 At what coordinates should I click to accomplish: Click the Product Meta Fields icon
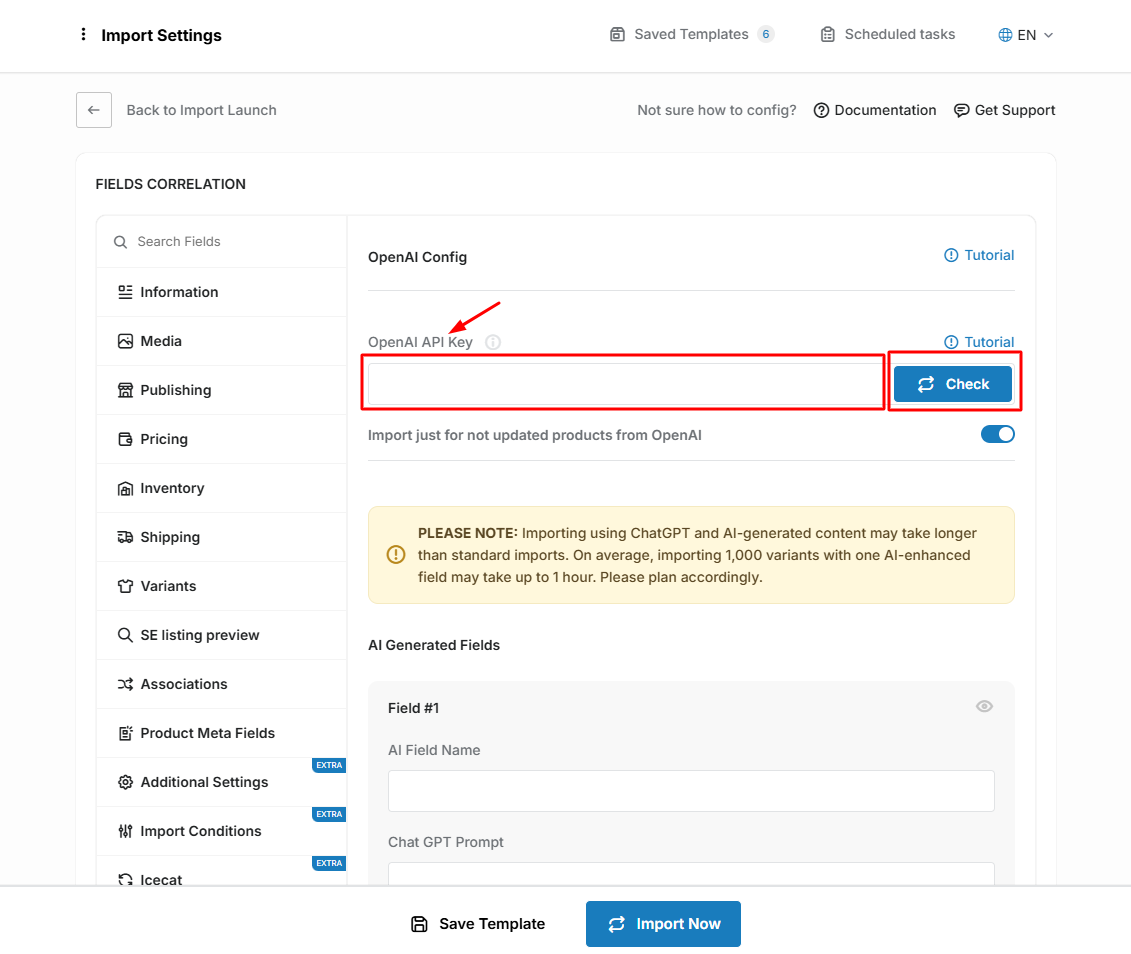pyautogui.click(x=126, y=733)
